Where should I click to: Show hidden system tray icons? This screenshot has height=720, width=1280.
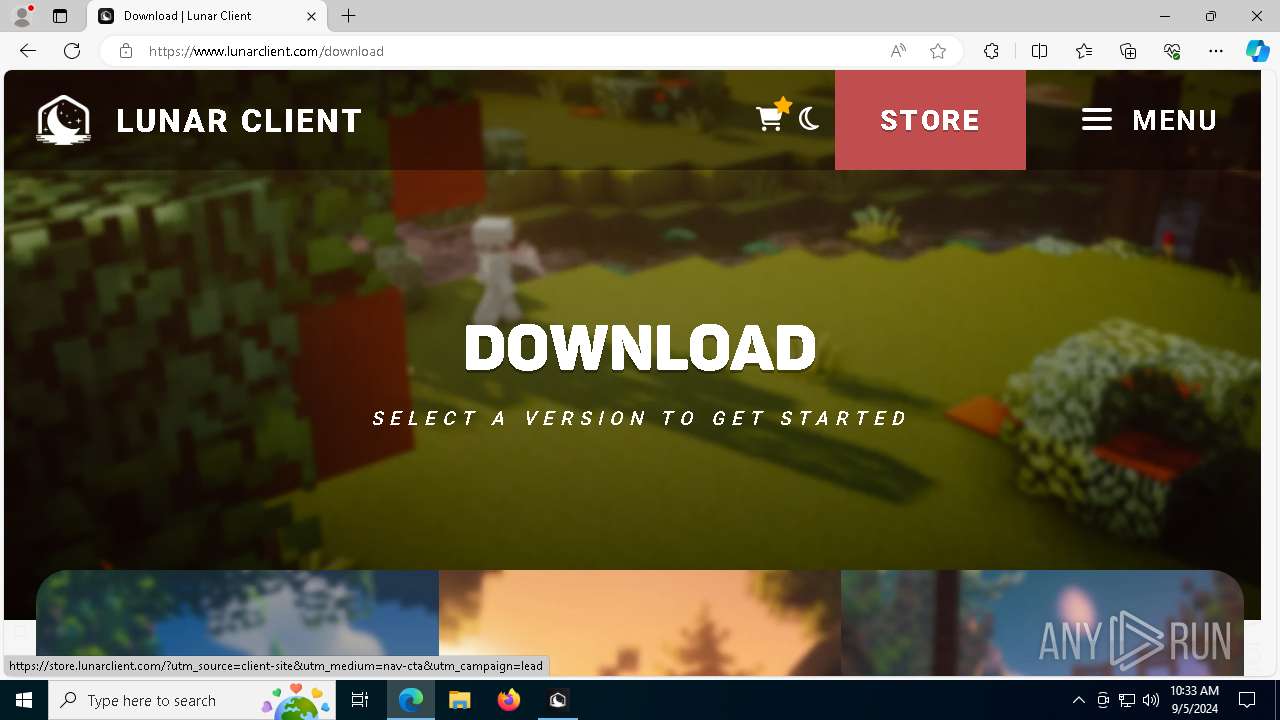tap(1079, 700)
